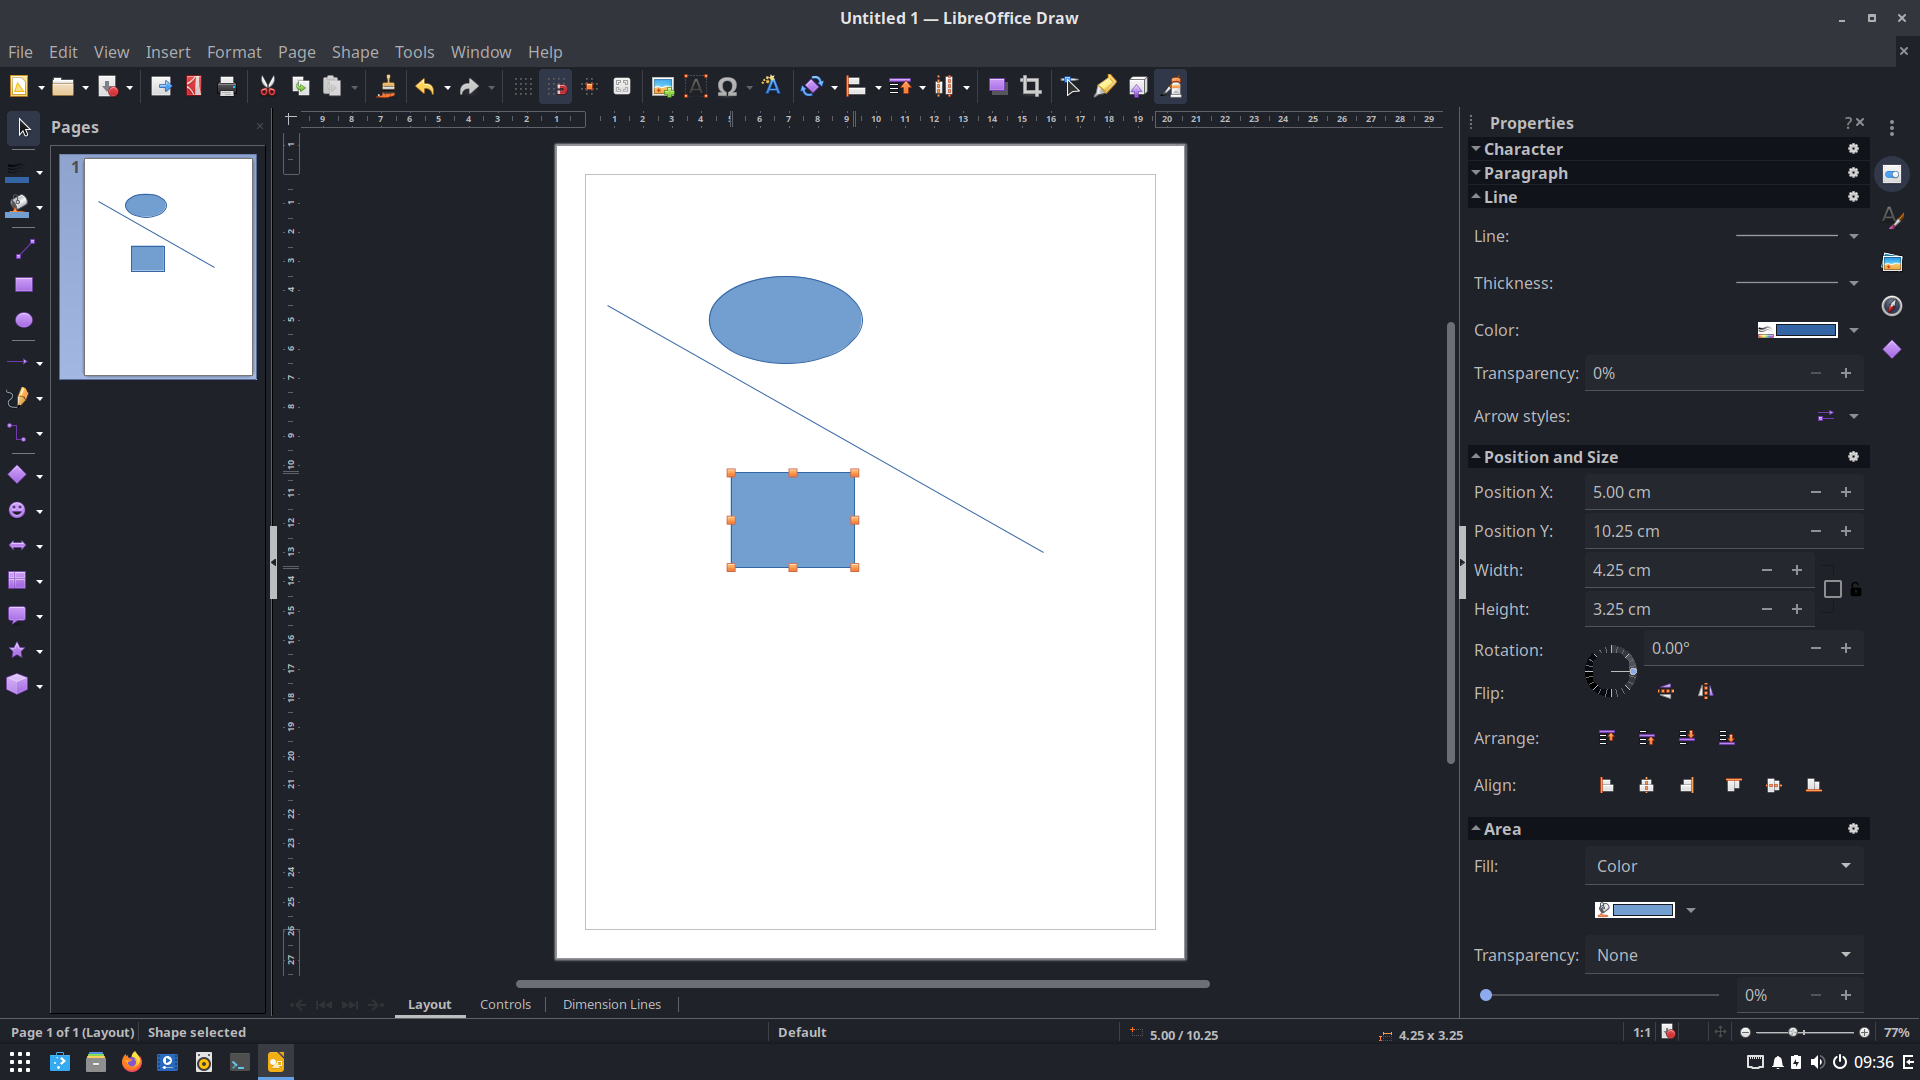1920x1080 pixels.
Task: Open the Fill type dropdown showing Color
Action: pos(1724,866)
